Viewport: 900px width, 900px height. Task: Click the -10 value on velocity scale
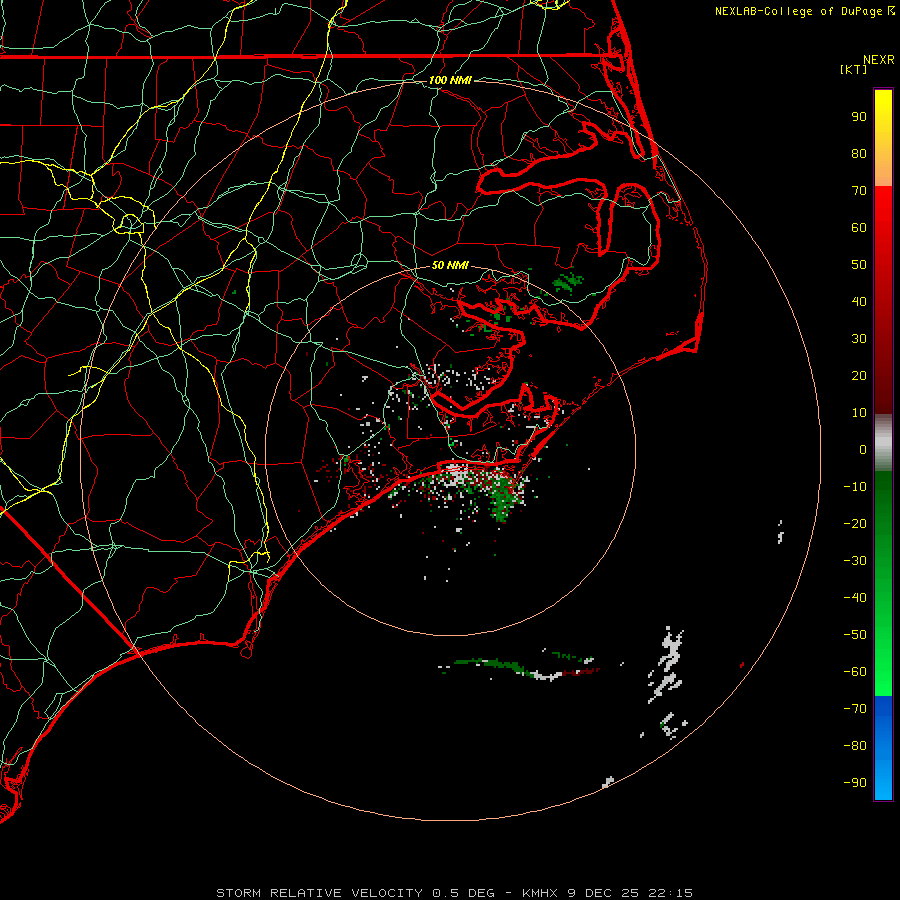855,487
